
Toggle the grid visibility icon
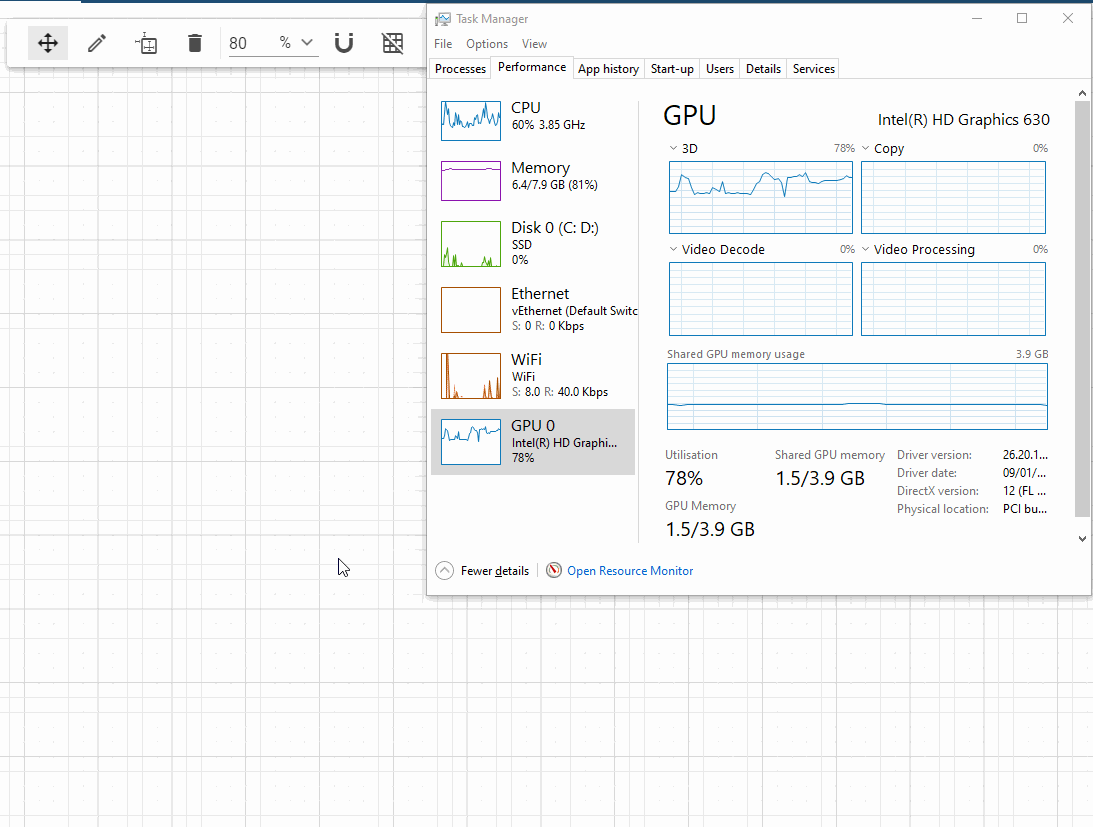click(392, 43)
